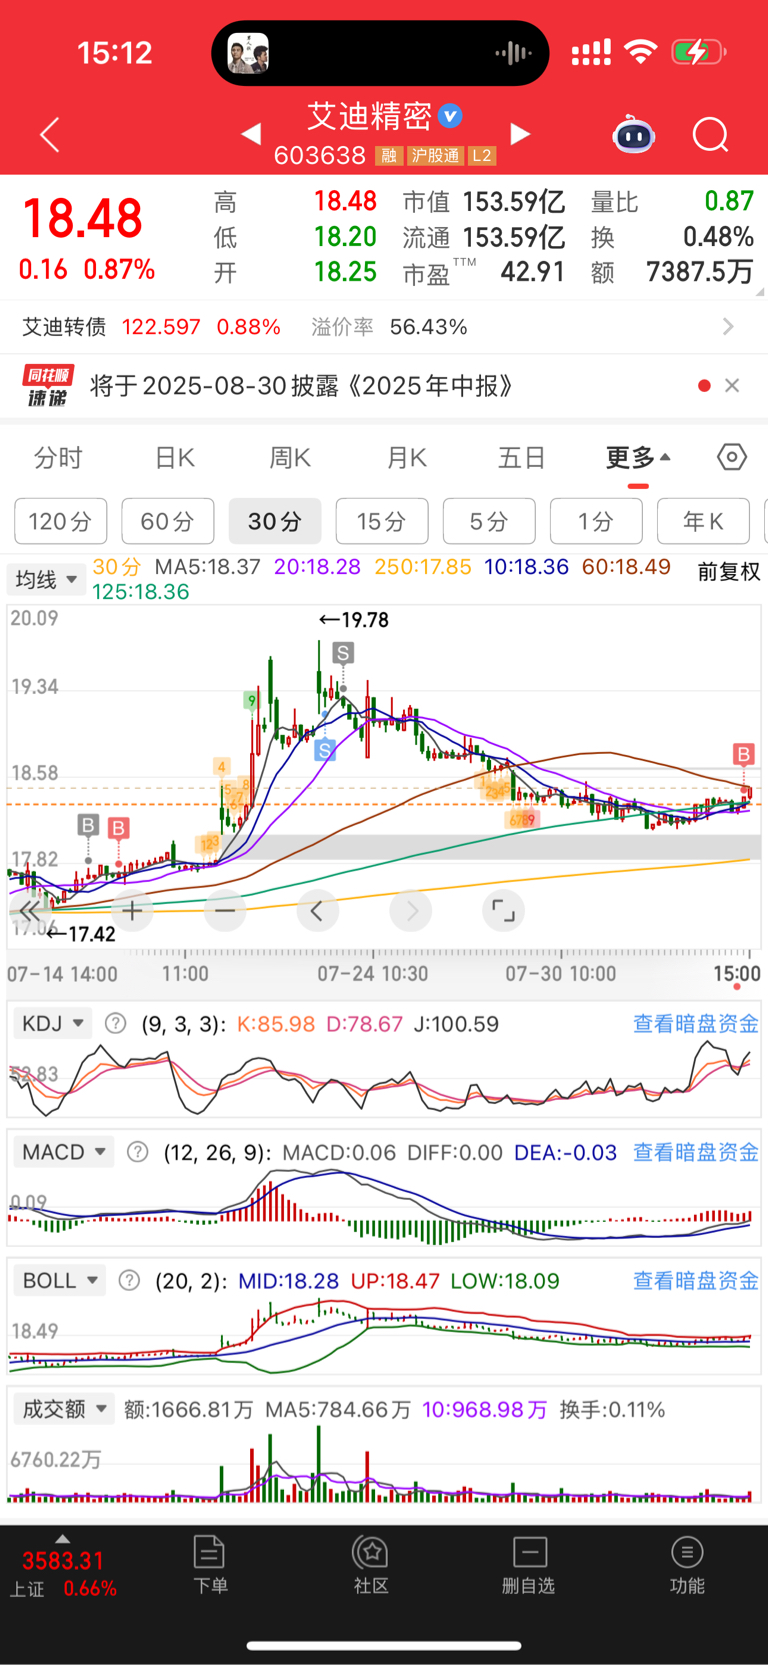
Task: Expand the 更多 period menu
Action: point(638,457)
